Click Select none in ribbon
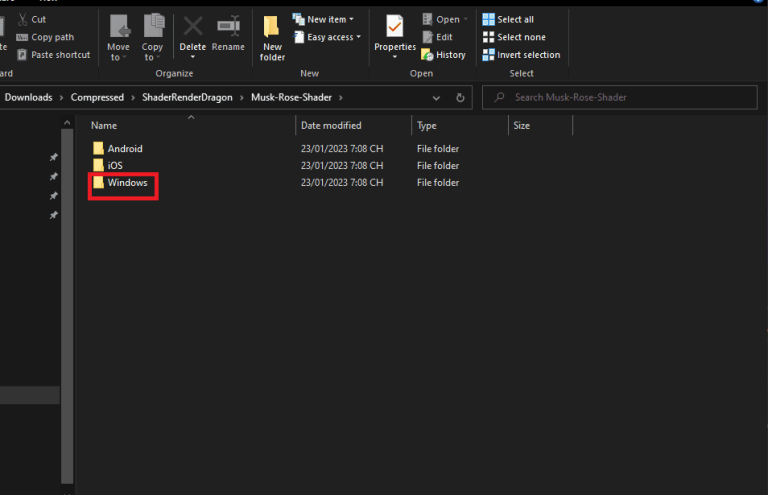This screenshot has width=768, height=495. tap(521, 37)
